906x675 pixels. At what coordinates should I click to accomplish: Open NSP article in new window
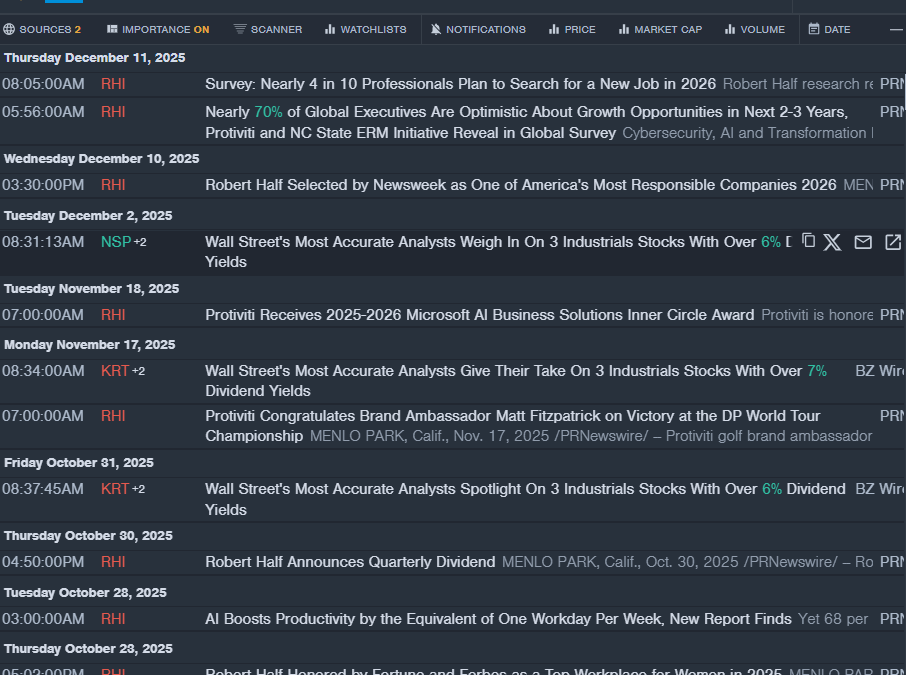tap(893, 242)
